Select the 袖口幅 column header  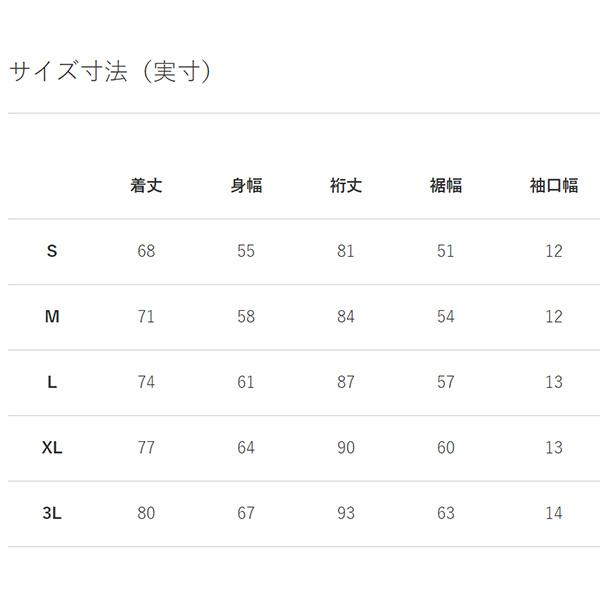point(554,186)
